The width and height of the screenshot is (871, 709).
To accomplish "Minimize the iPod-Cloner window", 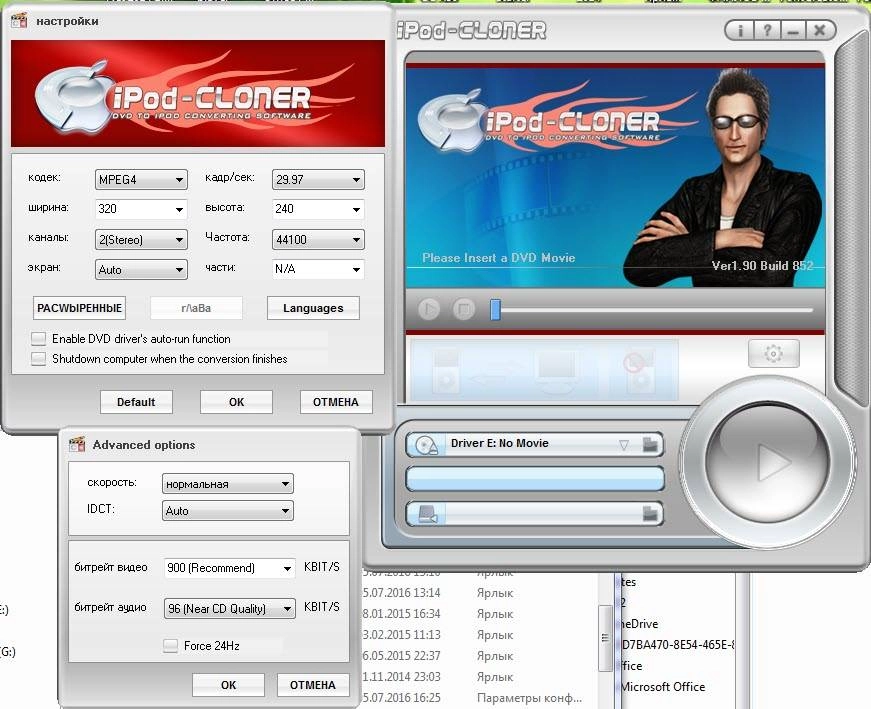I will pyautogui.click(x=793, y=31).
